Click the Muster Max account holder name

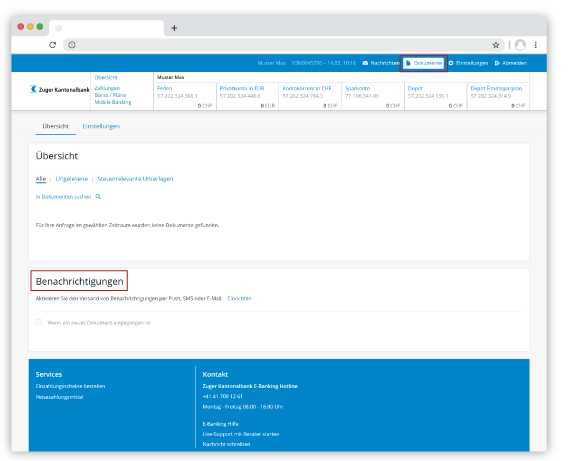click(x=171, y=77)
